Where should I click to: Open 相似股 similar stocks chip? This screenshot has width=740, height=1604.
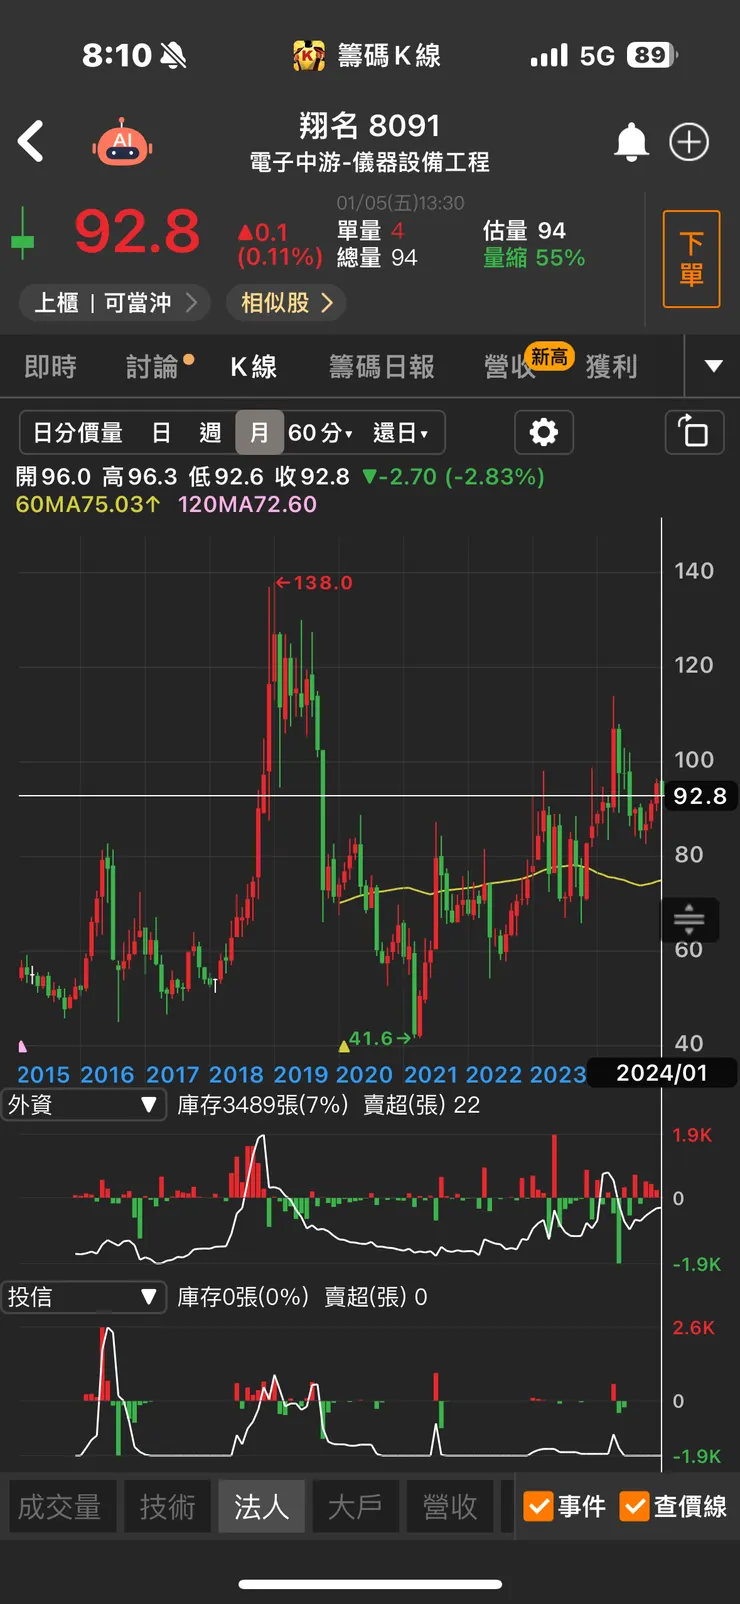[286, 303]
